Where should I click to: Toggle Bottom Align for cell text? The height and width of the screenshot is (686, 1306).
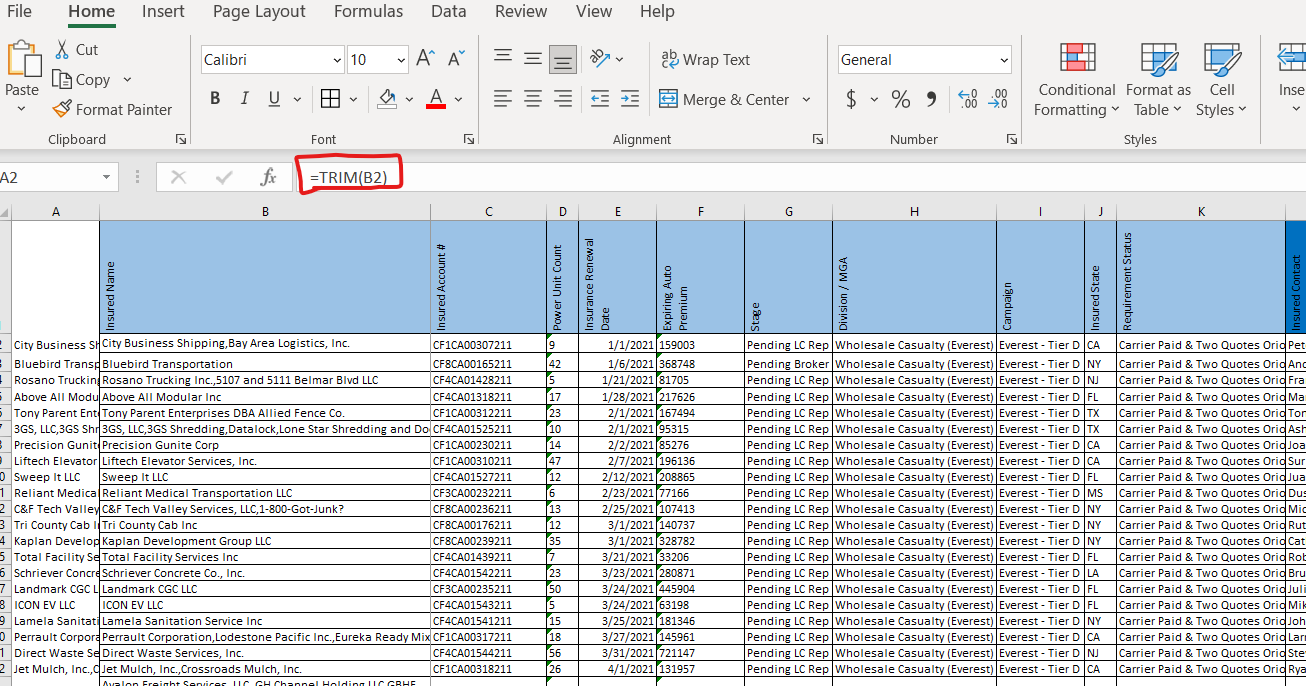(x=563, y=59)
